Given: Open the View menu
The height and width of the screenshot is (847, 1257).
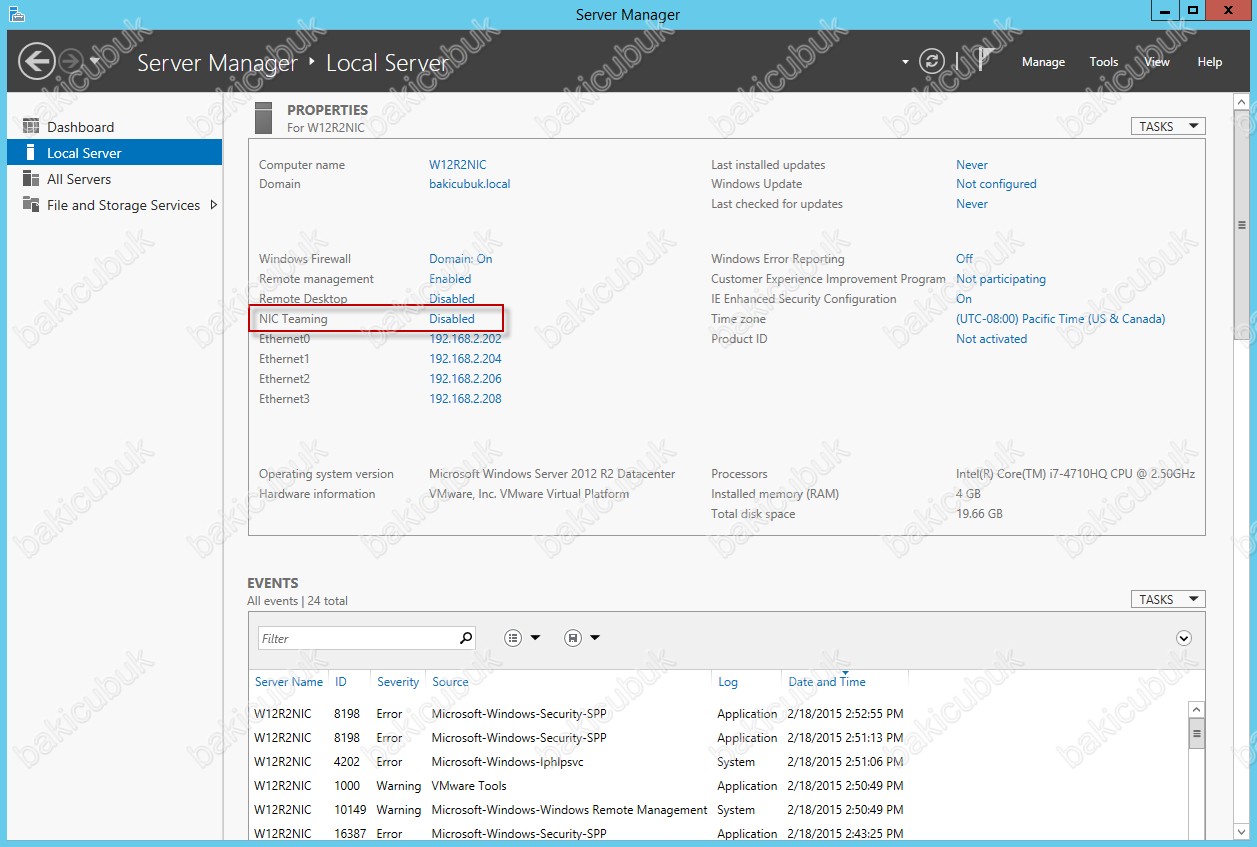Looking at the screenshot, I should (1157, 62).
